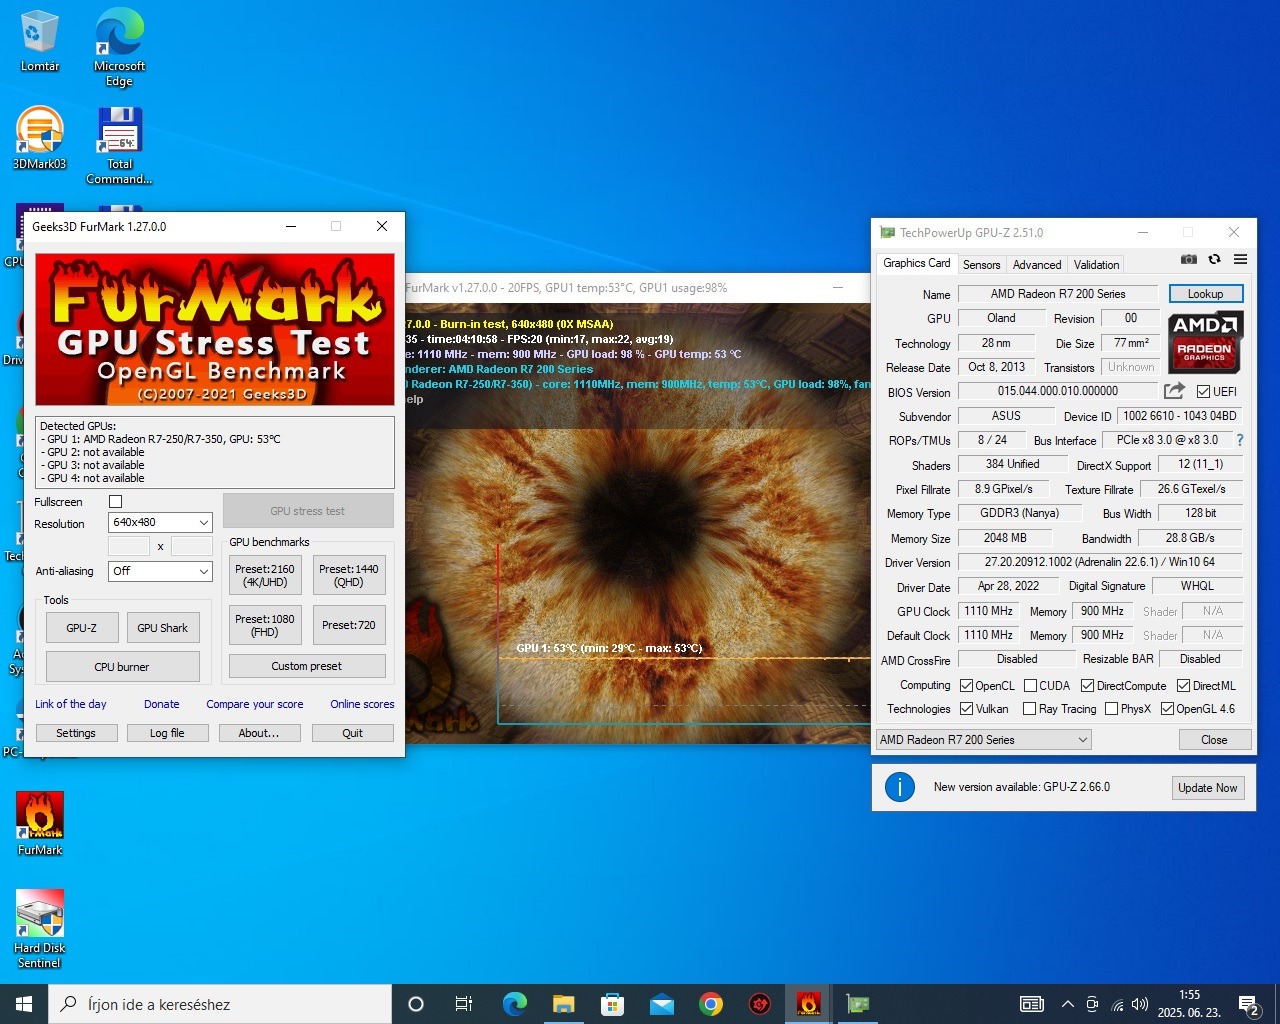Open Mail app from the taskbar
1280x1024 pixels.
[661, 1004]
